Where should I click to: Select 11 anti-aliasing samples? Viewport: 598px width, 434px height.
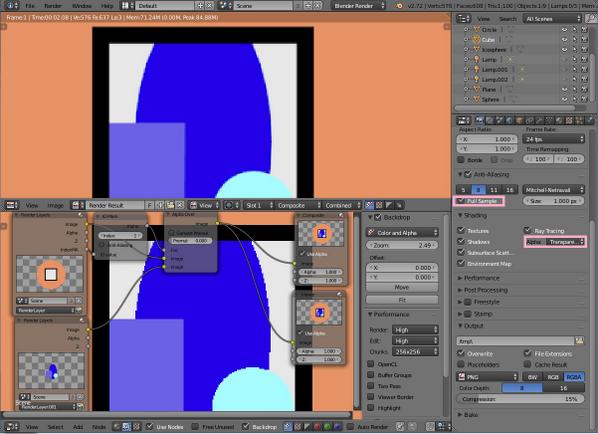(494, 190)
